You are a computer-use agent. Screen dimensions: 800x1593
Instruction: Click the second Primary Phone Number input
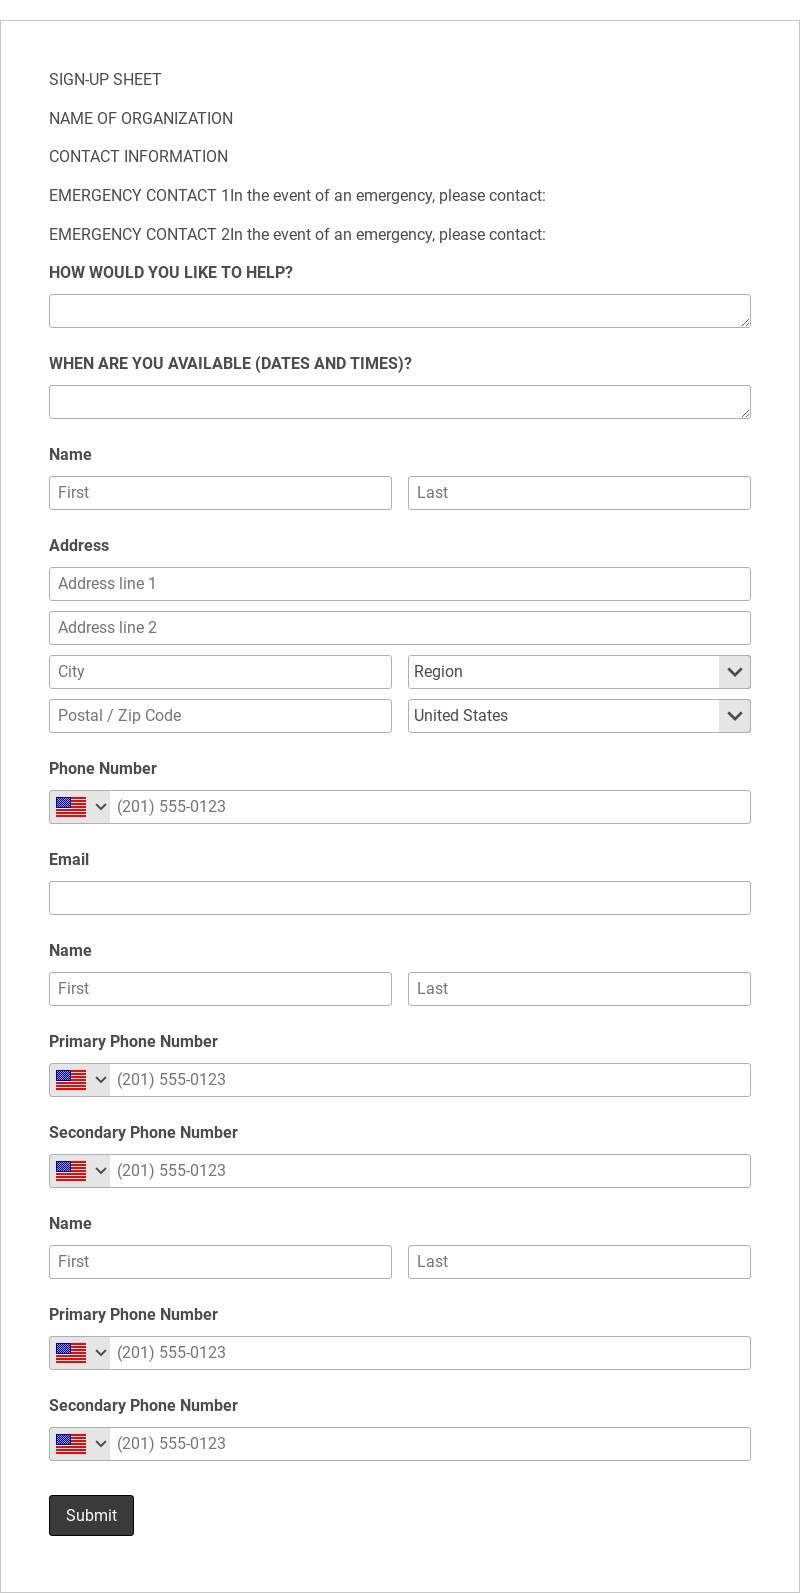coord(430,1353)
